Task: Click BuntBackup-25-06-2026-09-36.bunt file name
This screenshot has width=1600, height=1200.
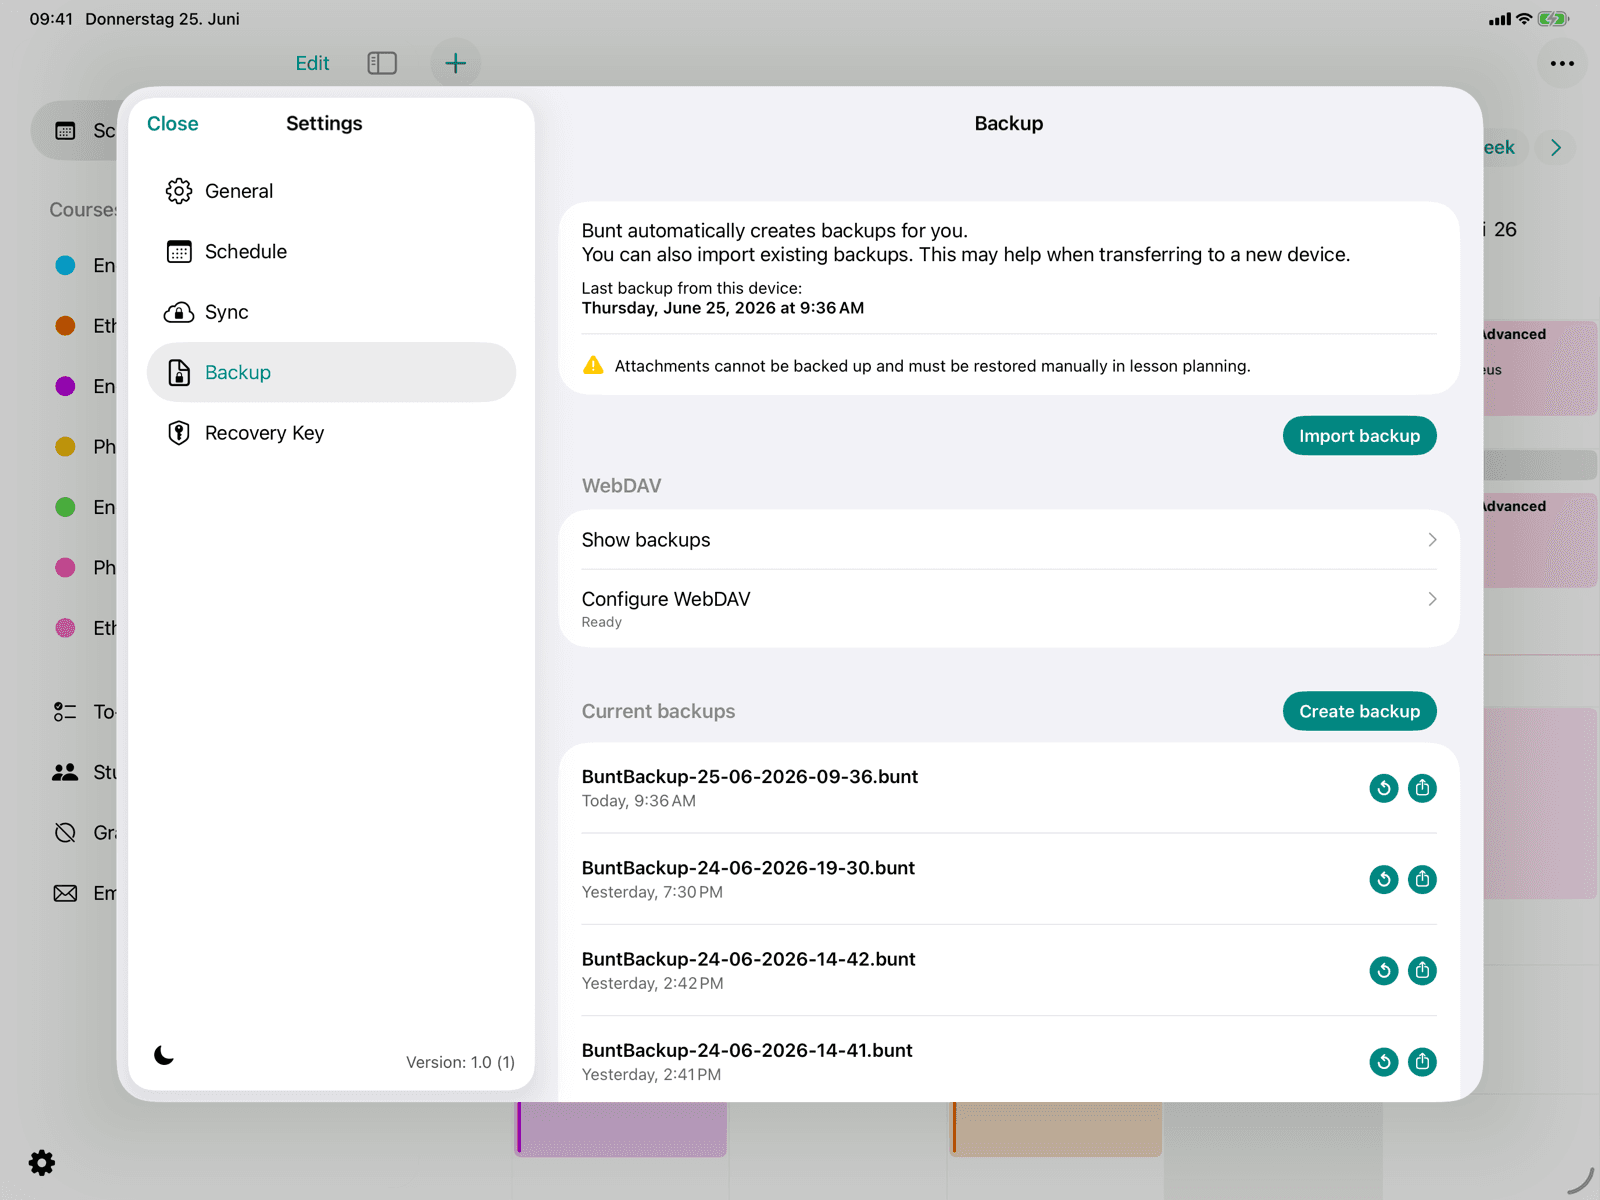Action: (750, 777)
